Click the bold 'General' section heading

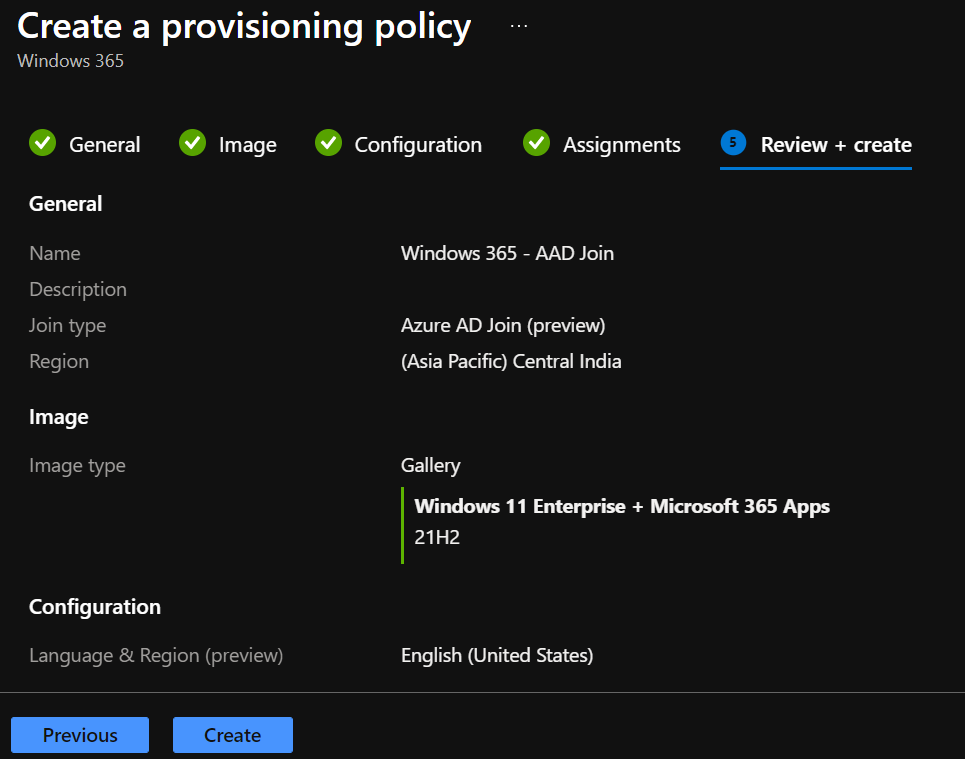(66, 204)
